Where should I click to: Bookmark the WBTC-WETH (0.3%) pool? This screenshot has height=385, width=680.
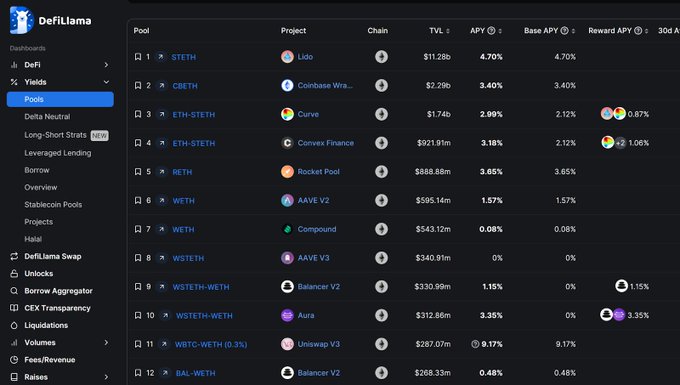pos(138,344)
